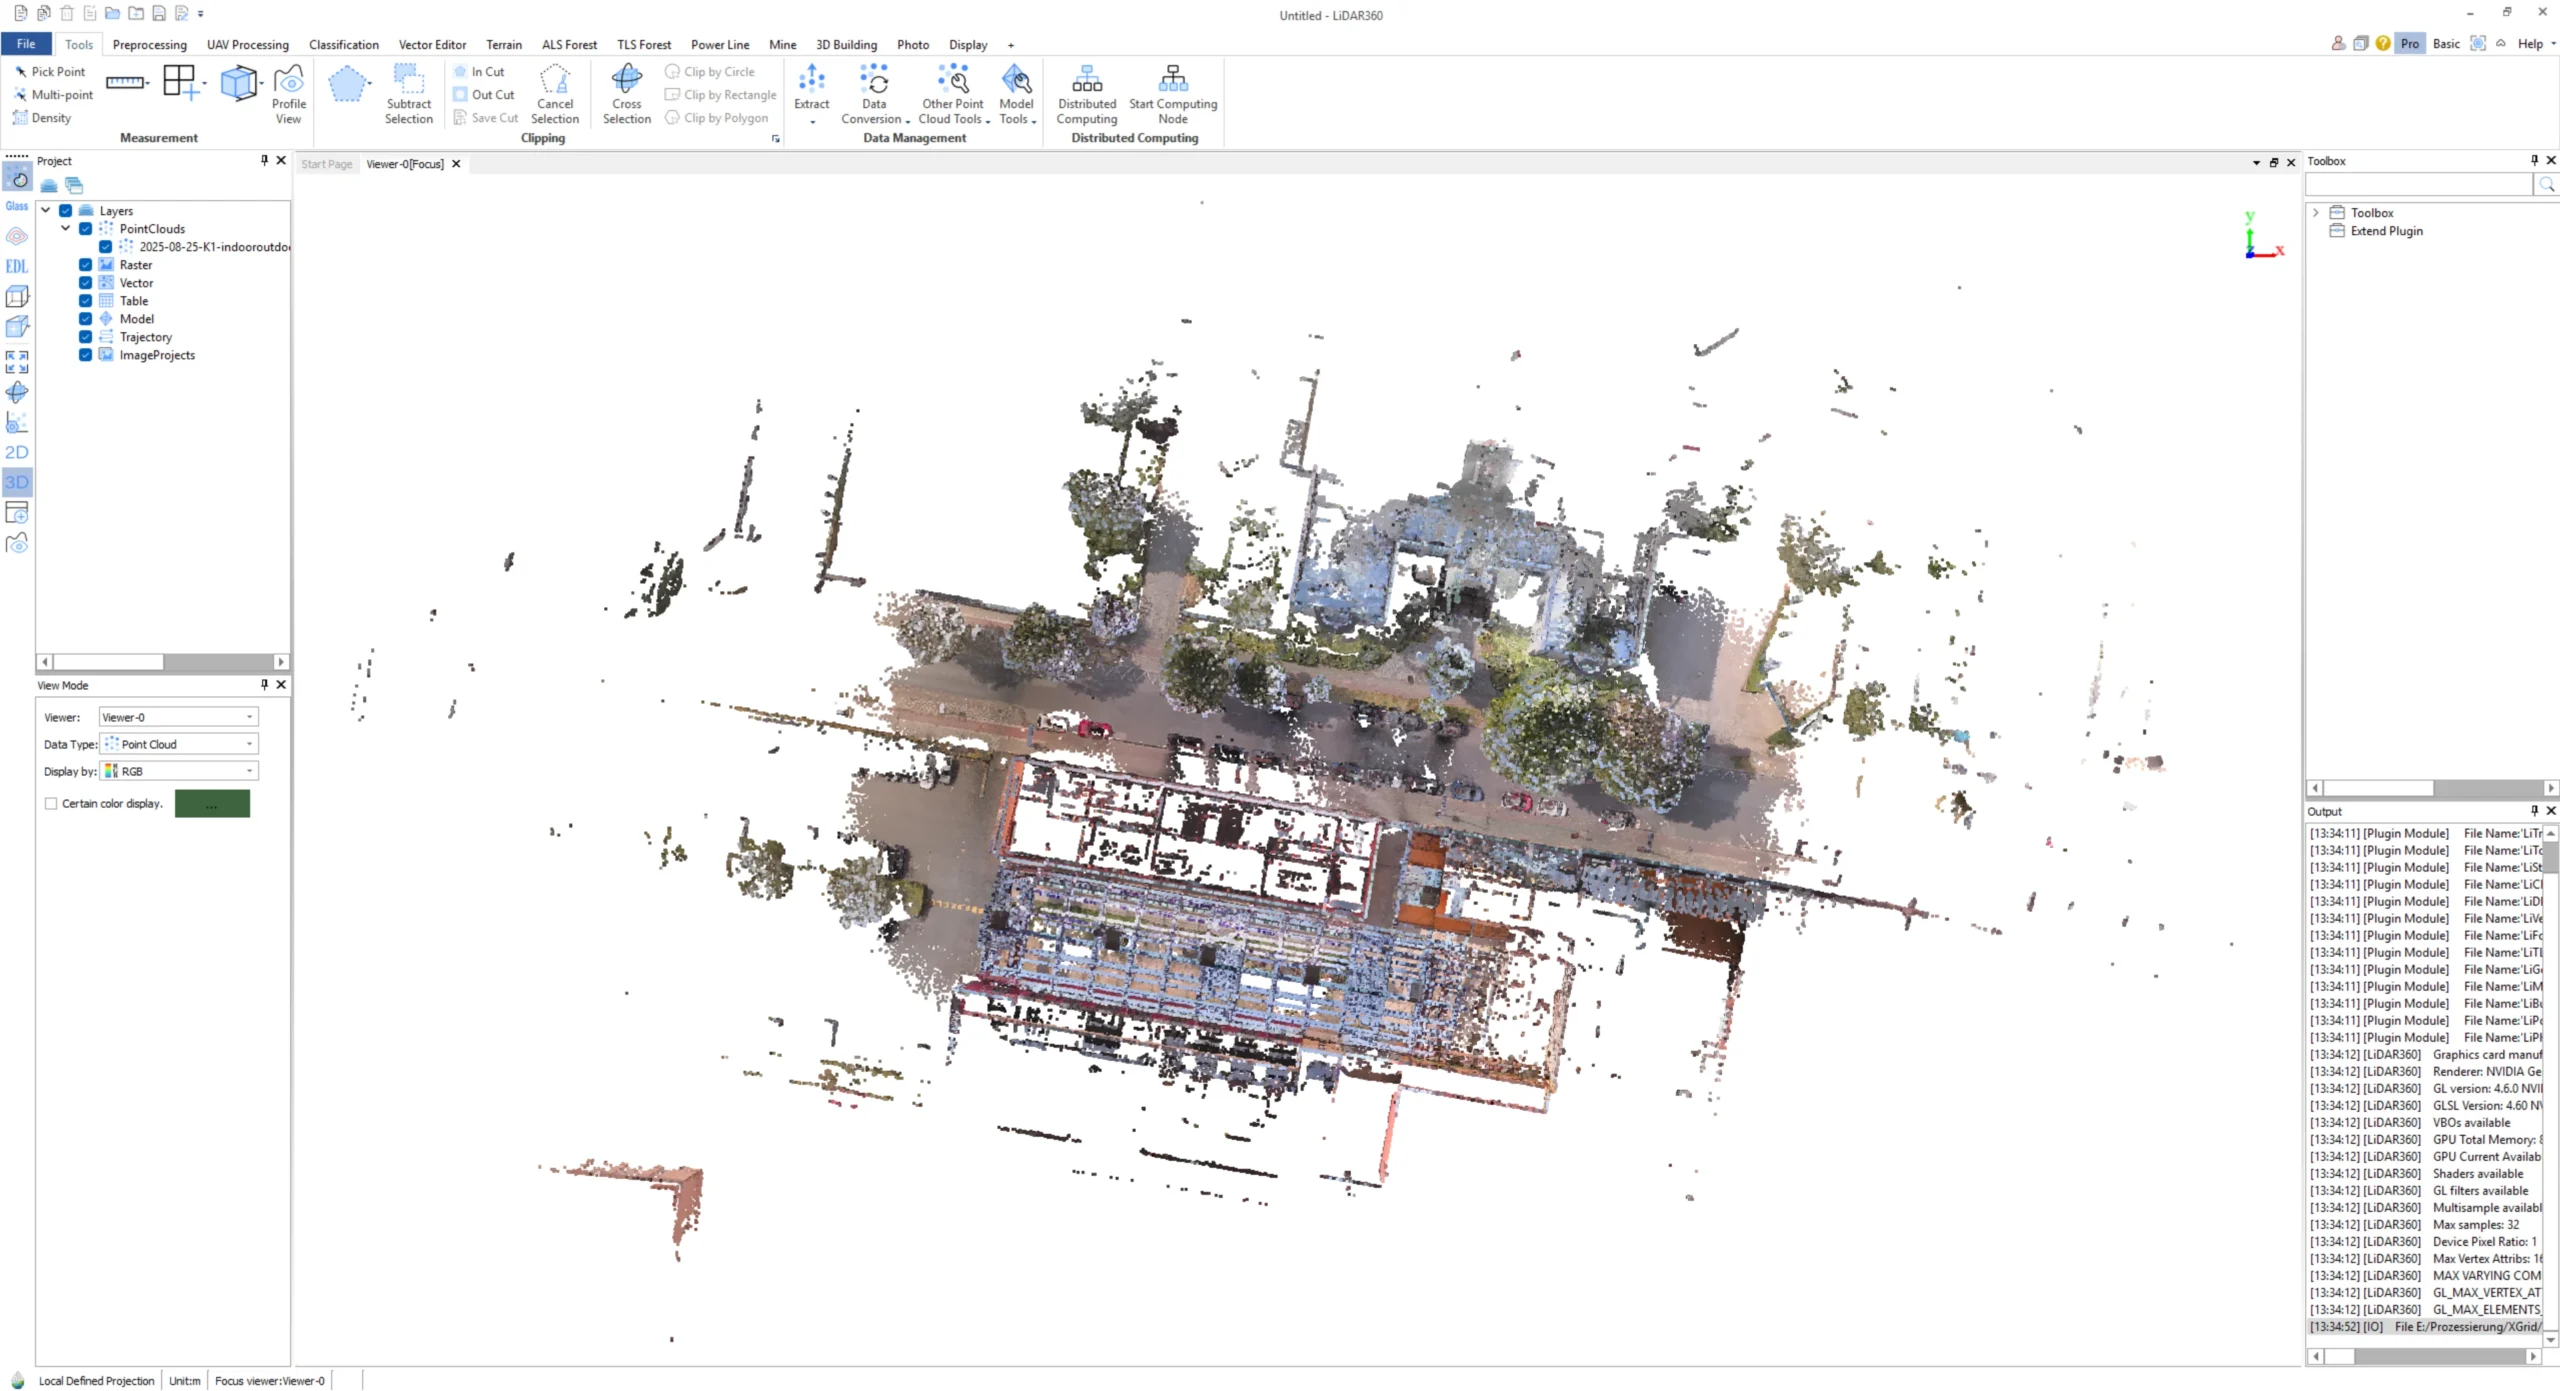Uncheck the Raster layer checkbox

(86, 265)
